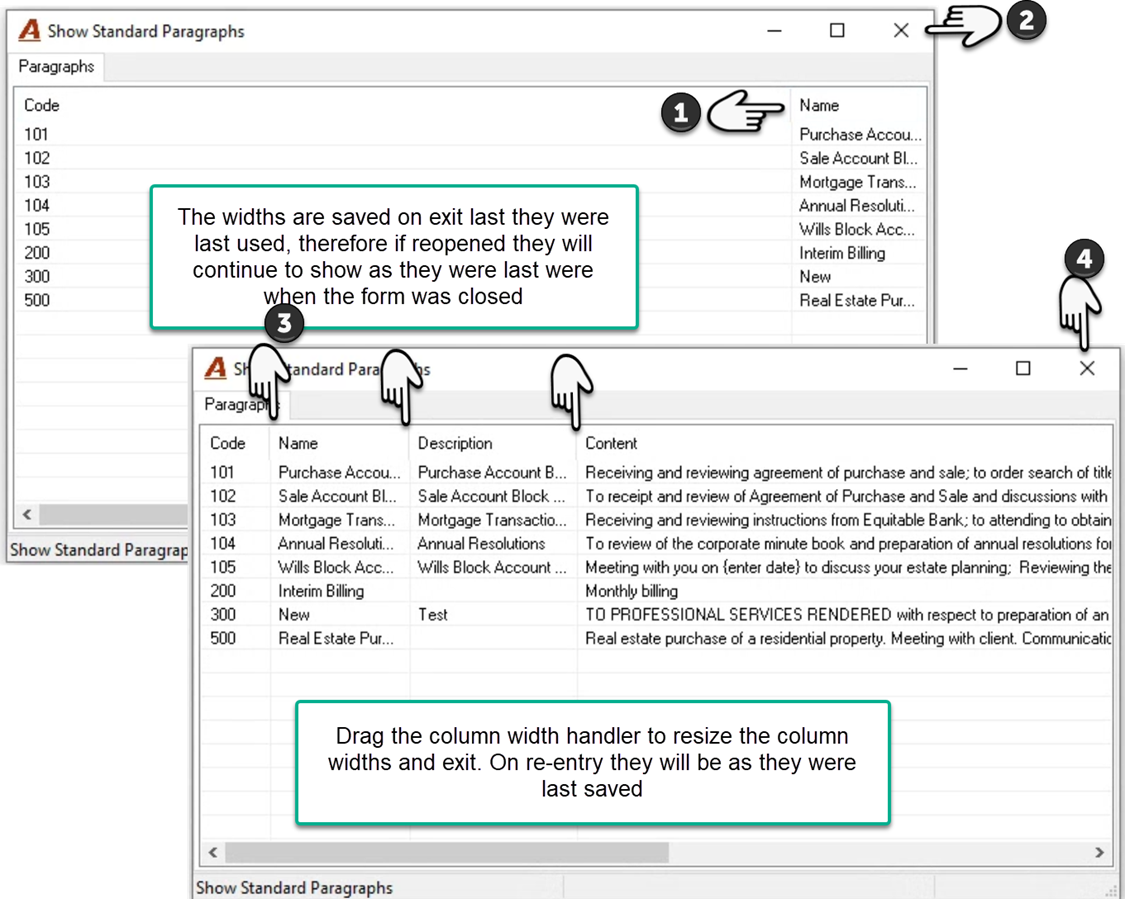
Task: Select the 'Real Estate Pur...' name in the front window
Action: 336,639
